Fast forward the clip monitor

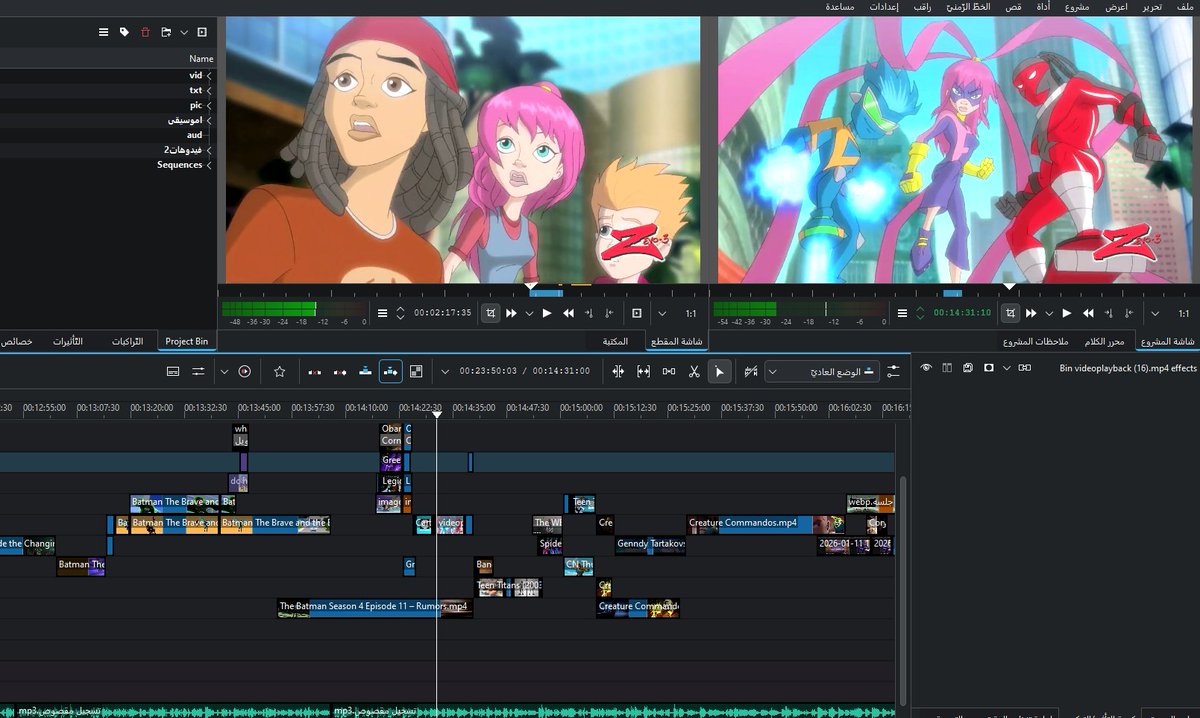tap(511, 313)
